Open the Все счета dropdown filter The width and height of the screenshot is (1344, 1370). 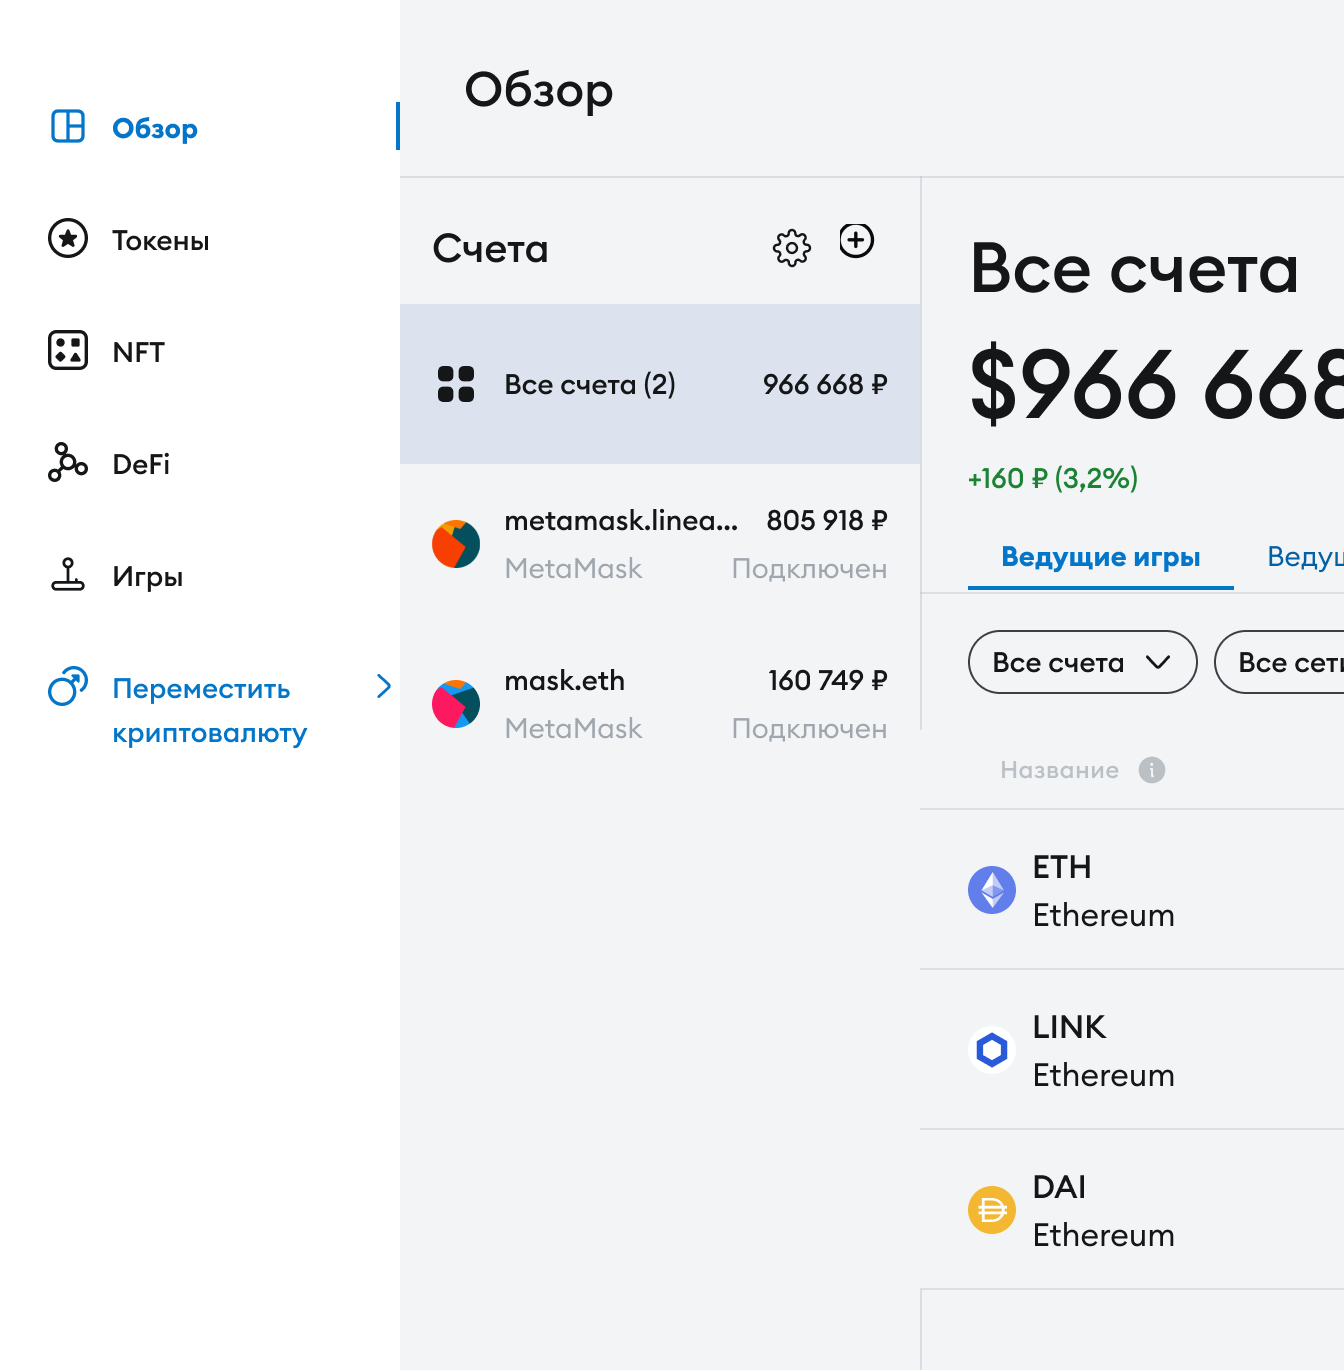point(1082,662)
